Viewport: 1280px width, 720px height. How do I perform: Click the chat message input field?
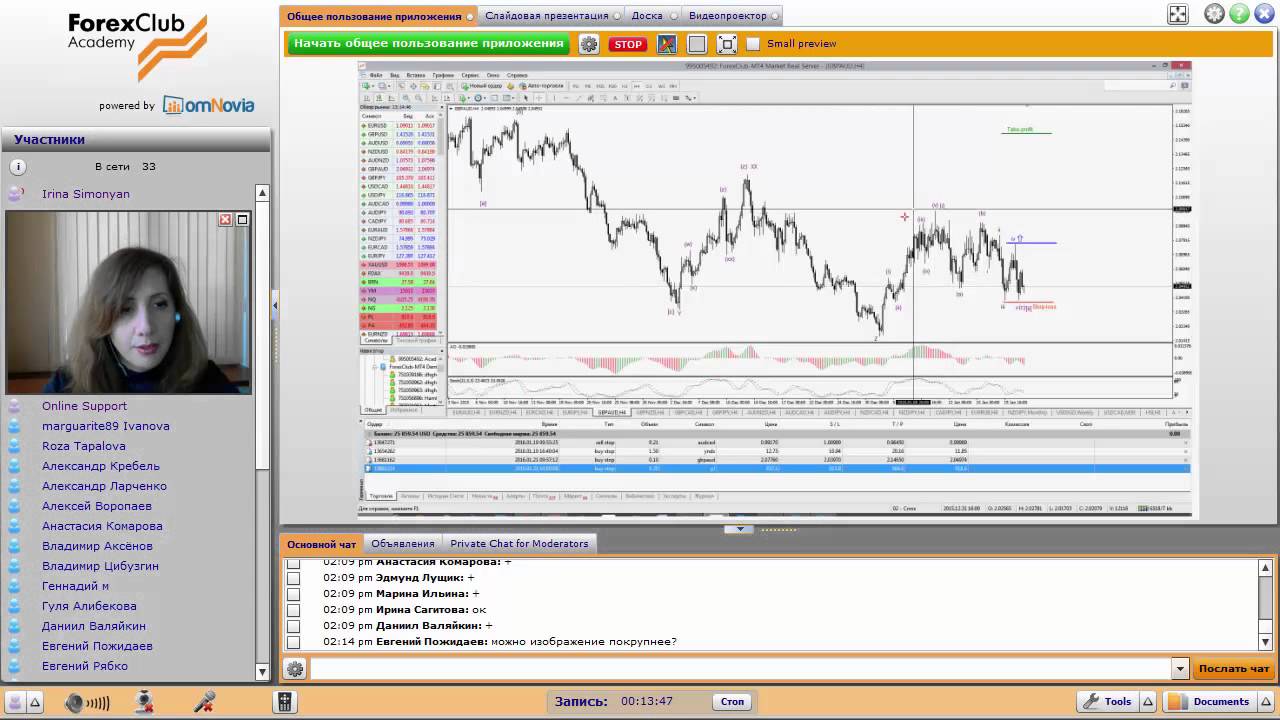[x=741, y=669]
